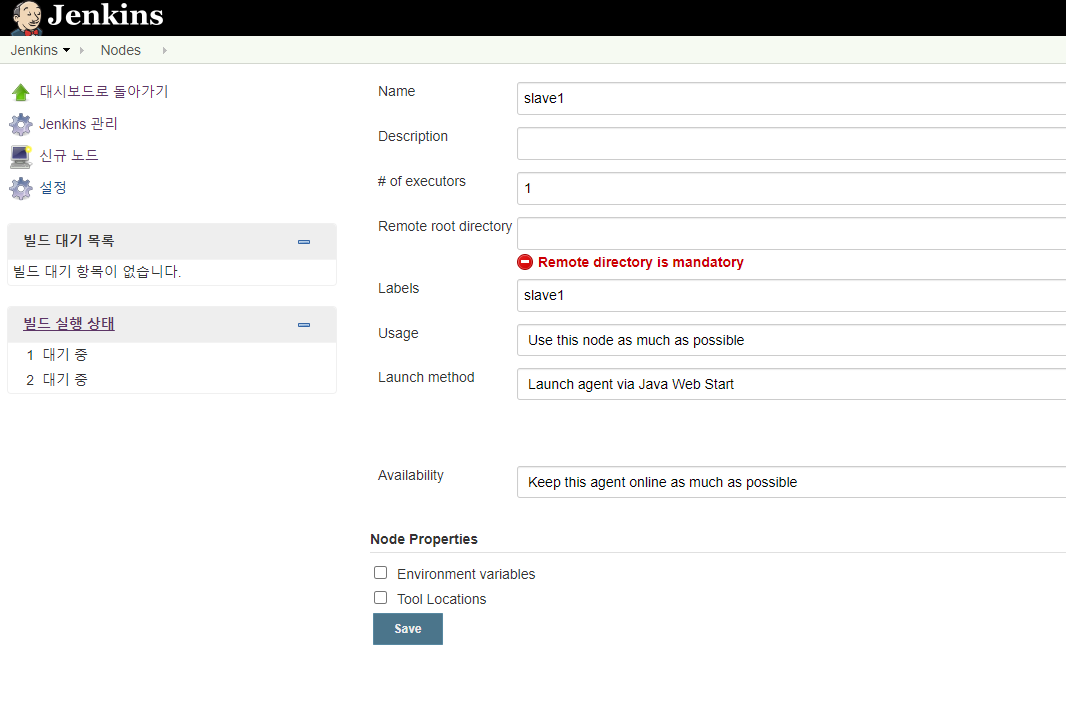Click the Jenkins breadcrumb link

[x=34, y=50]
